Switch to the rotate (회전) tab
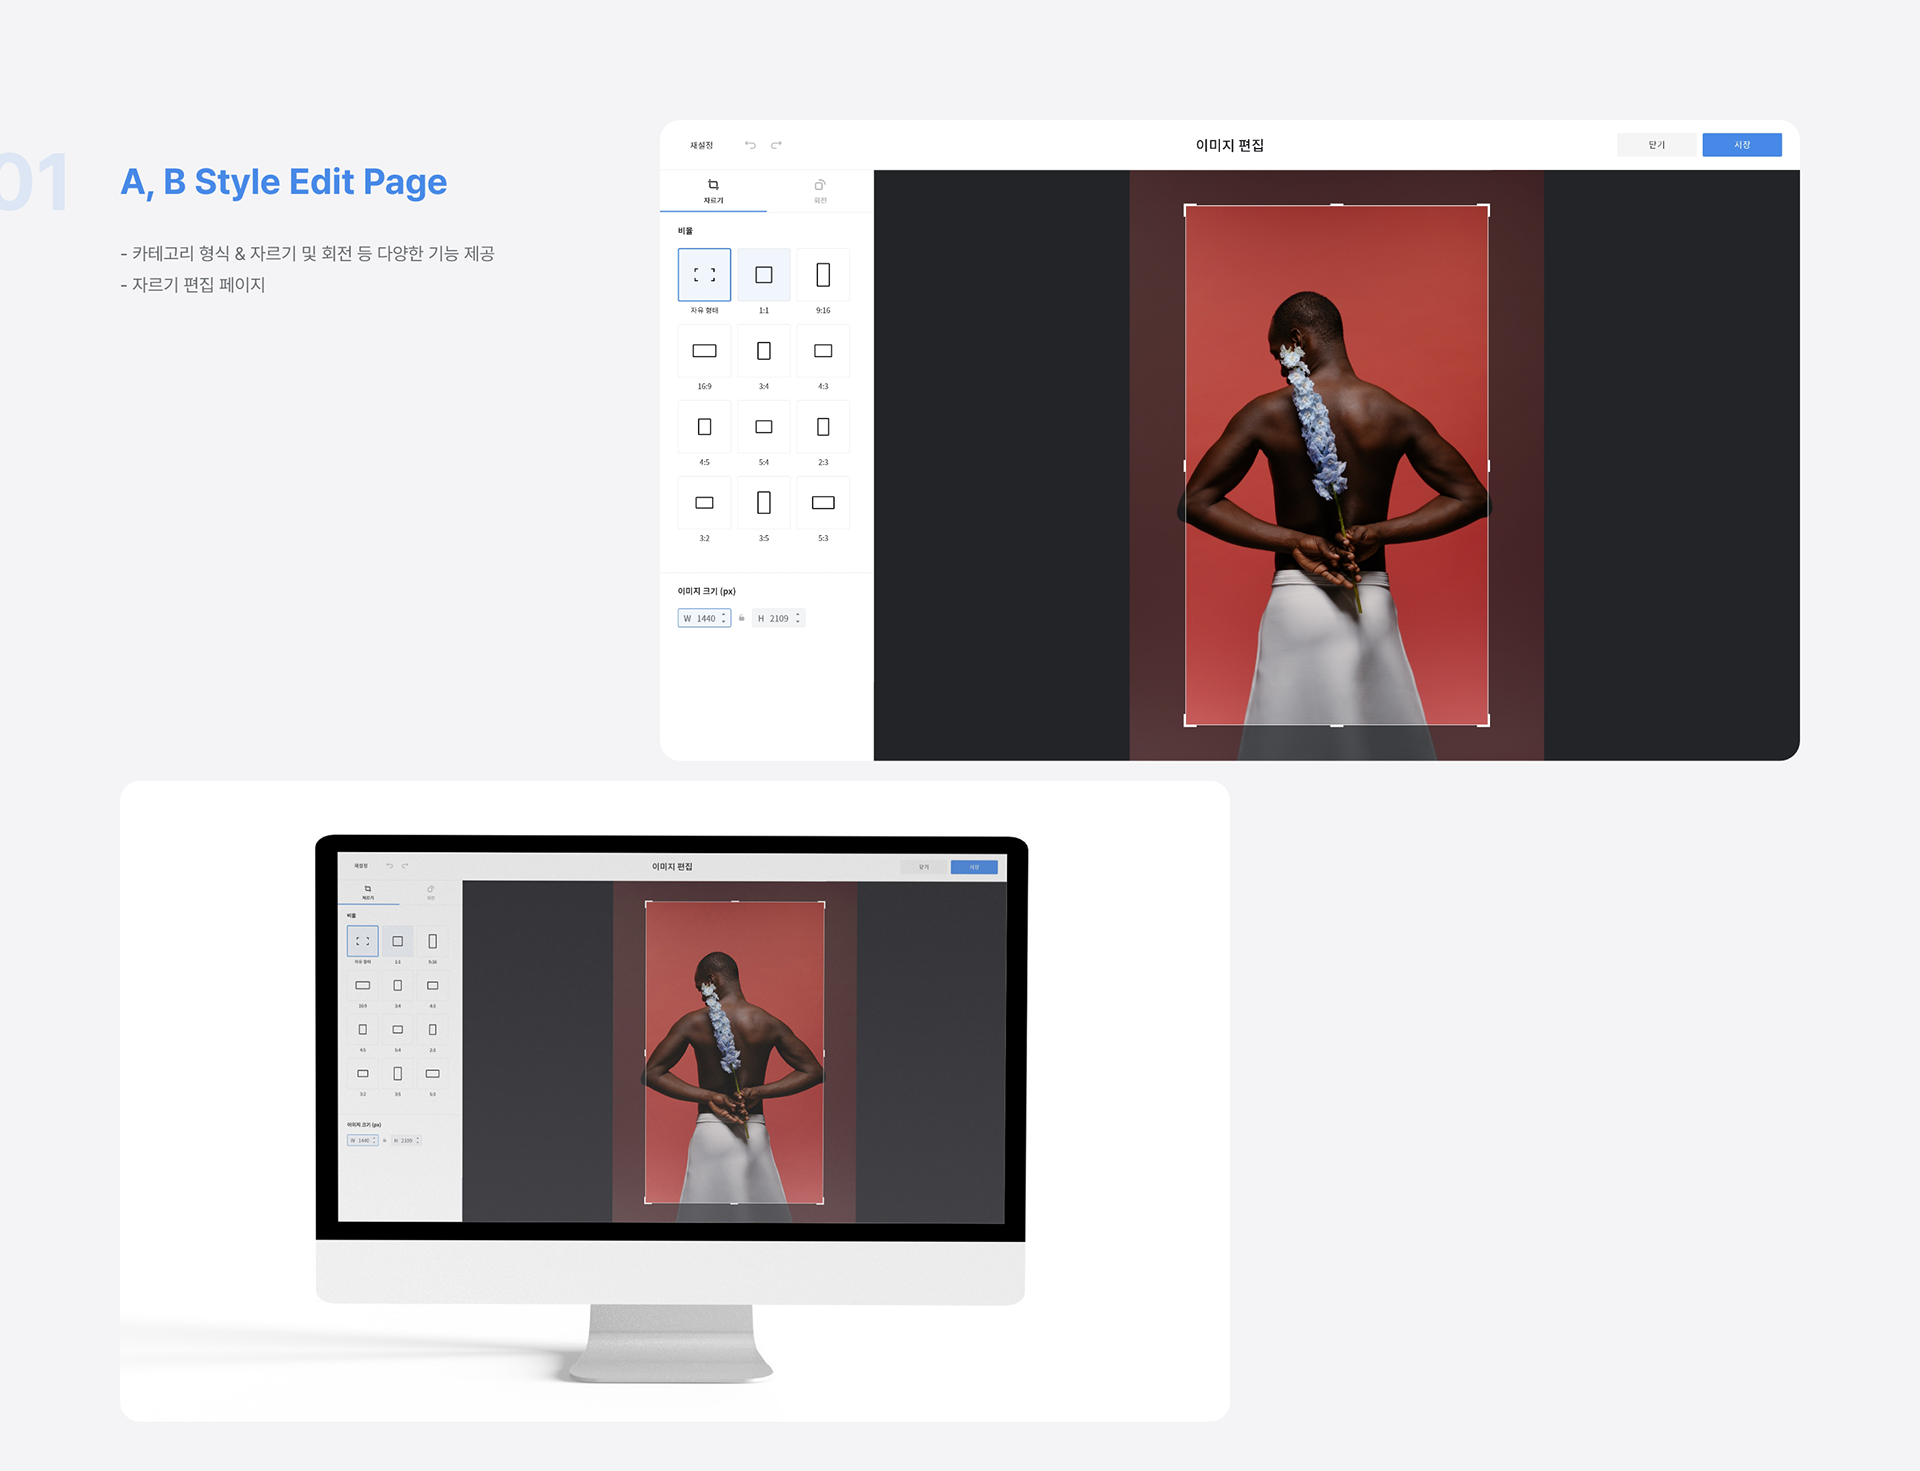Image resolution: width=1920 pixels, height=1471 pixels. pos(820,190)
